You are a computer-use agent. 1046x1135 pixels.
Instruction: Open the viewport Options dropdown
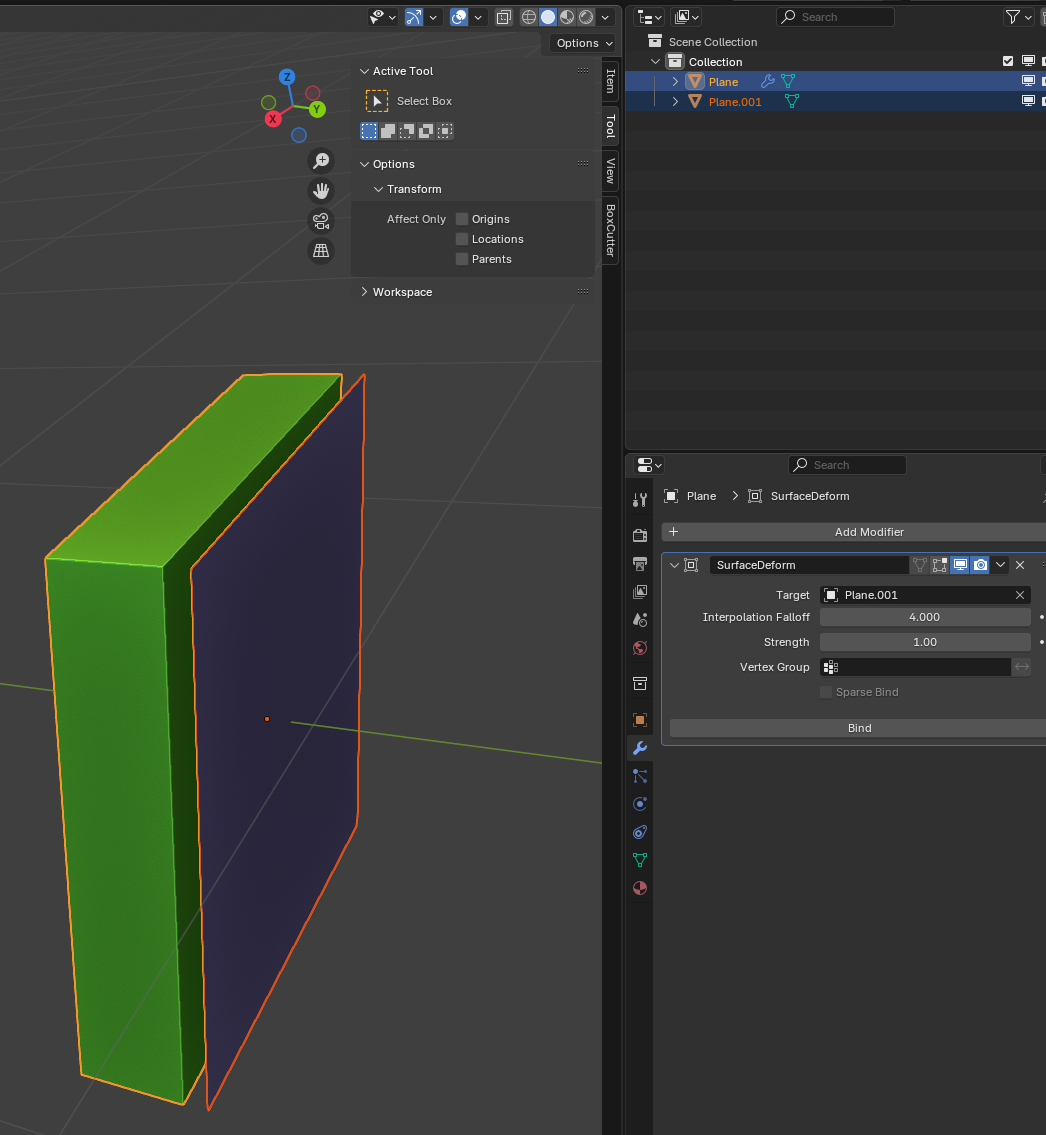pos(584,43)
